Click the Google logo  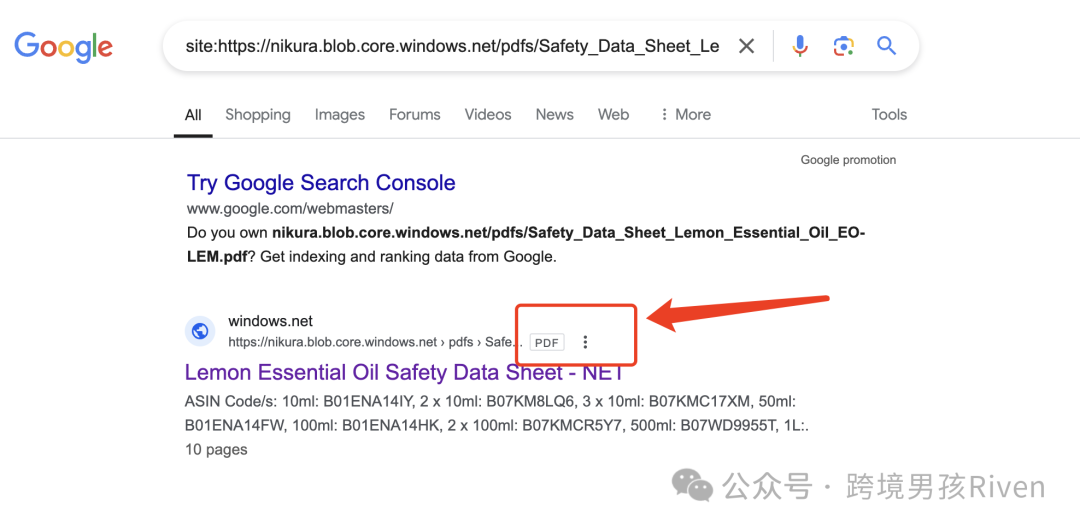pyautogui.click(x=63, y=48)
